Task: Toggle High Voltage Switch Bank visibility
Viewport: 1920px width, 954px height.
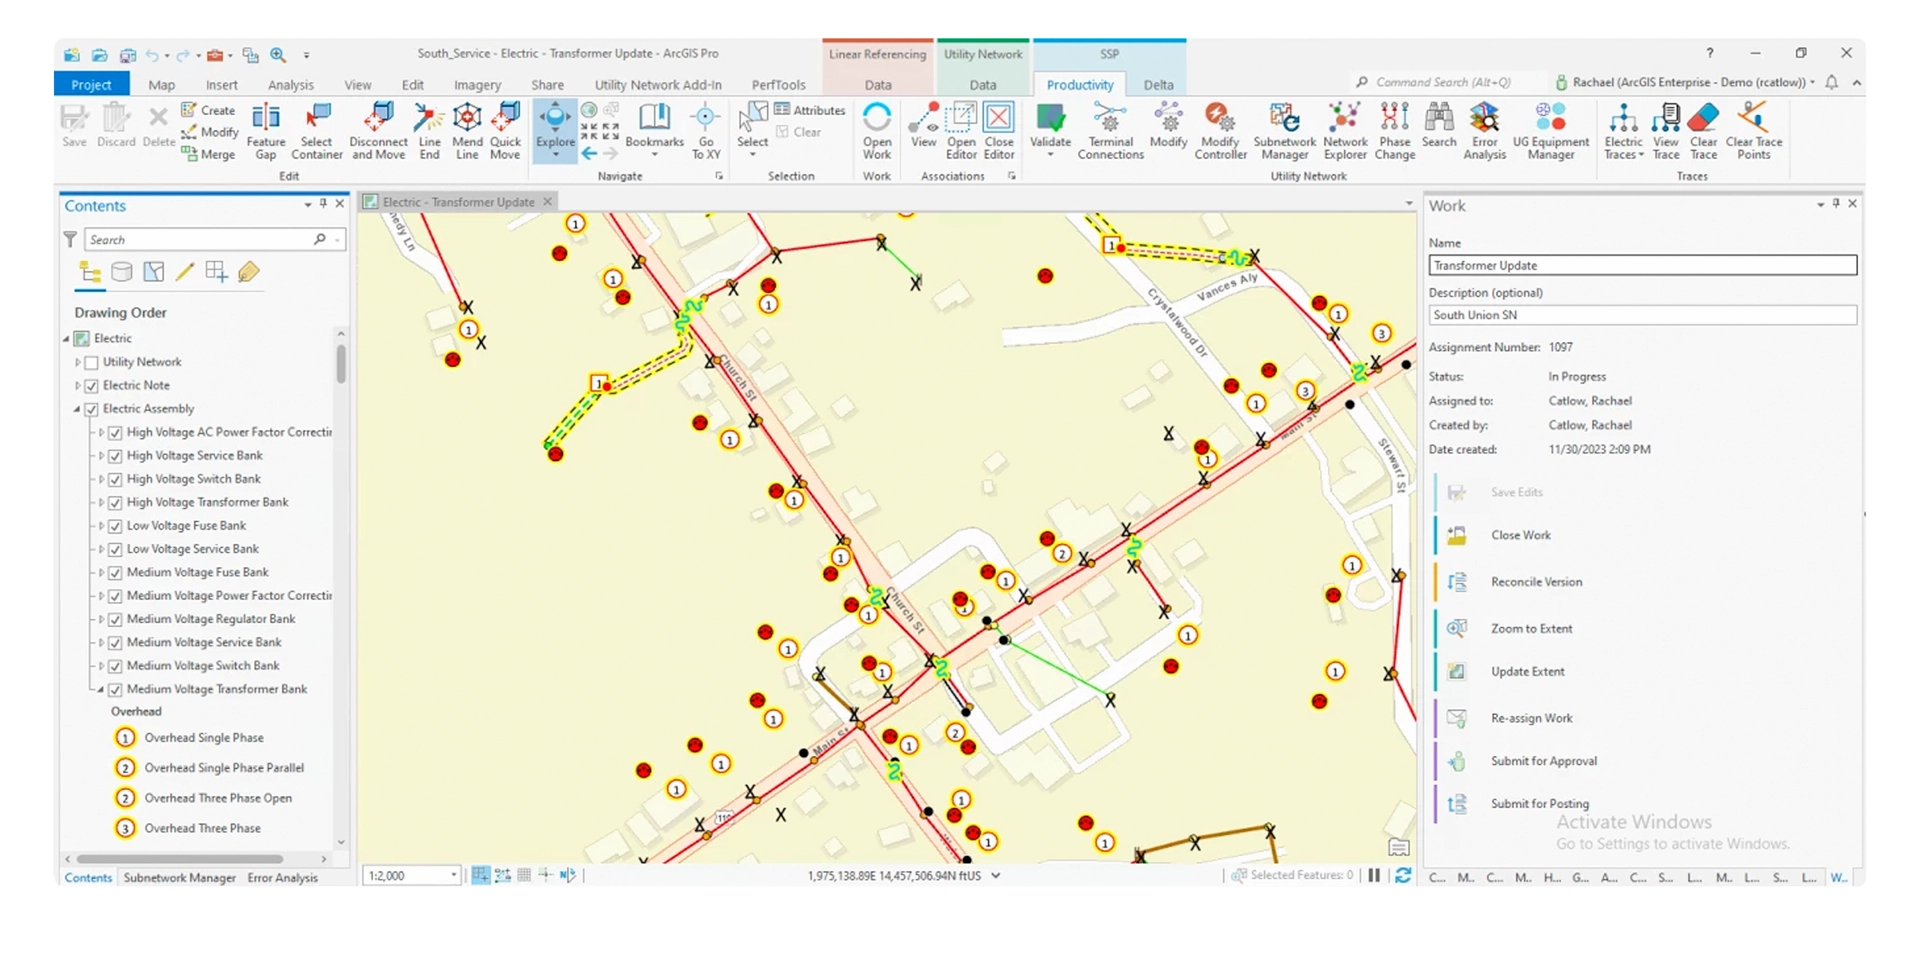Action: click(115, 479)
